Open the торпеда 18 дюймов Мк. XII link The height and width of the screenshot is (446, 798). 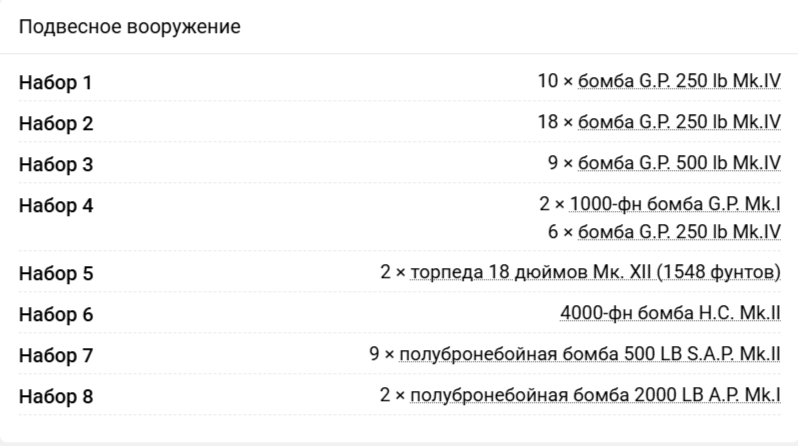(x=595, y=272)
